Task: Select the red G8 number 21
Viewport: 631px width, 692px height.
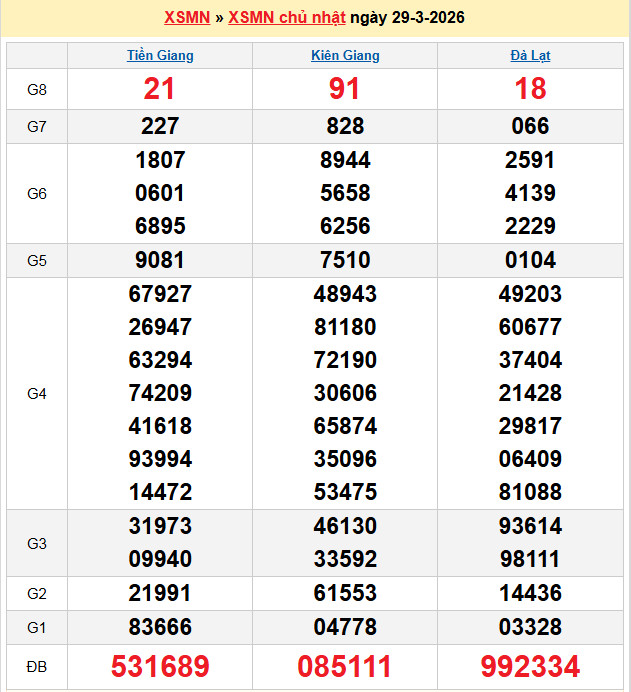Action: pos(160,89)
